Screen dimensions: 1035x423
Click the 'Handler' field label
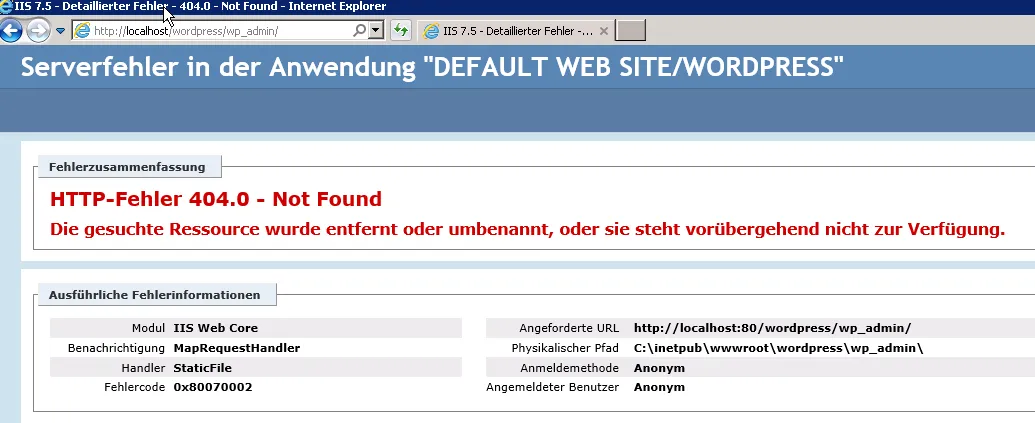coord(143,368)
